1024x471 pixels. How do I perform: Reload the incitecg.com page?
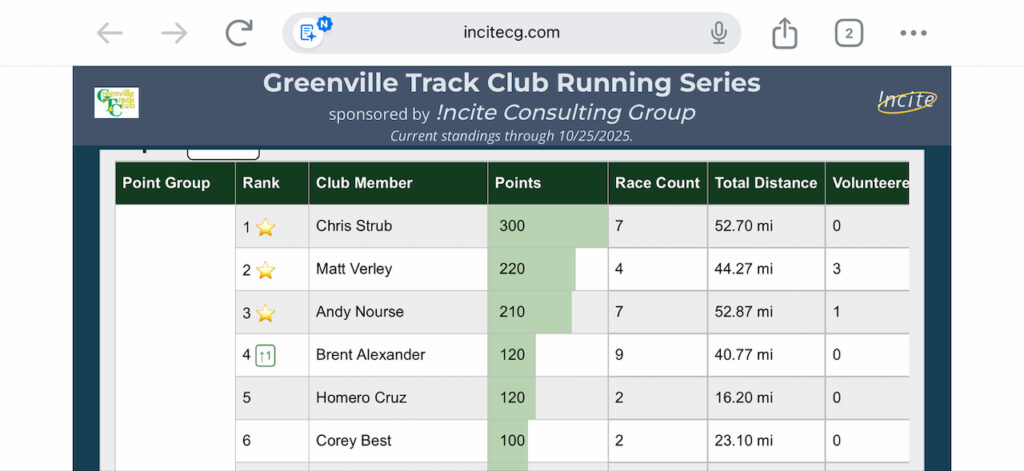239,33
